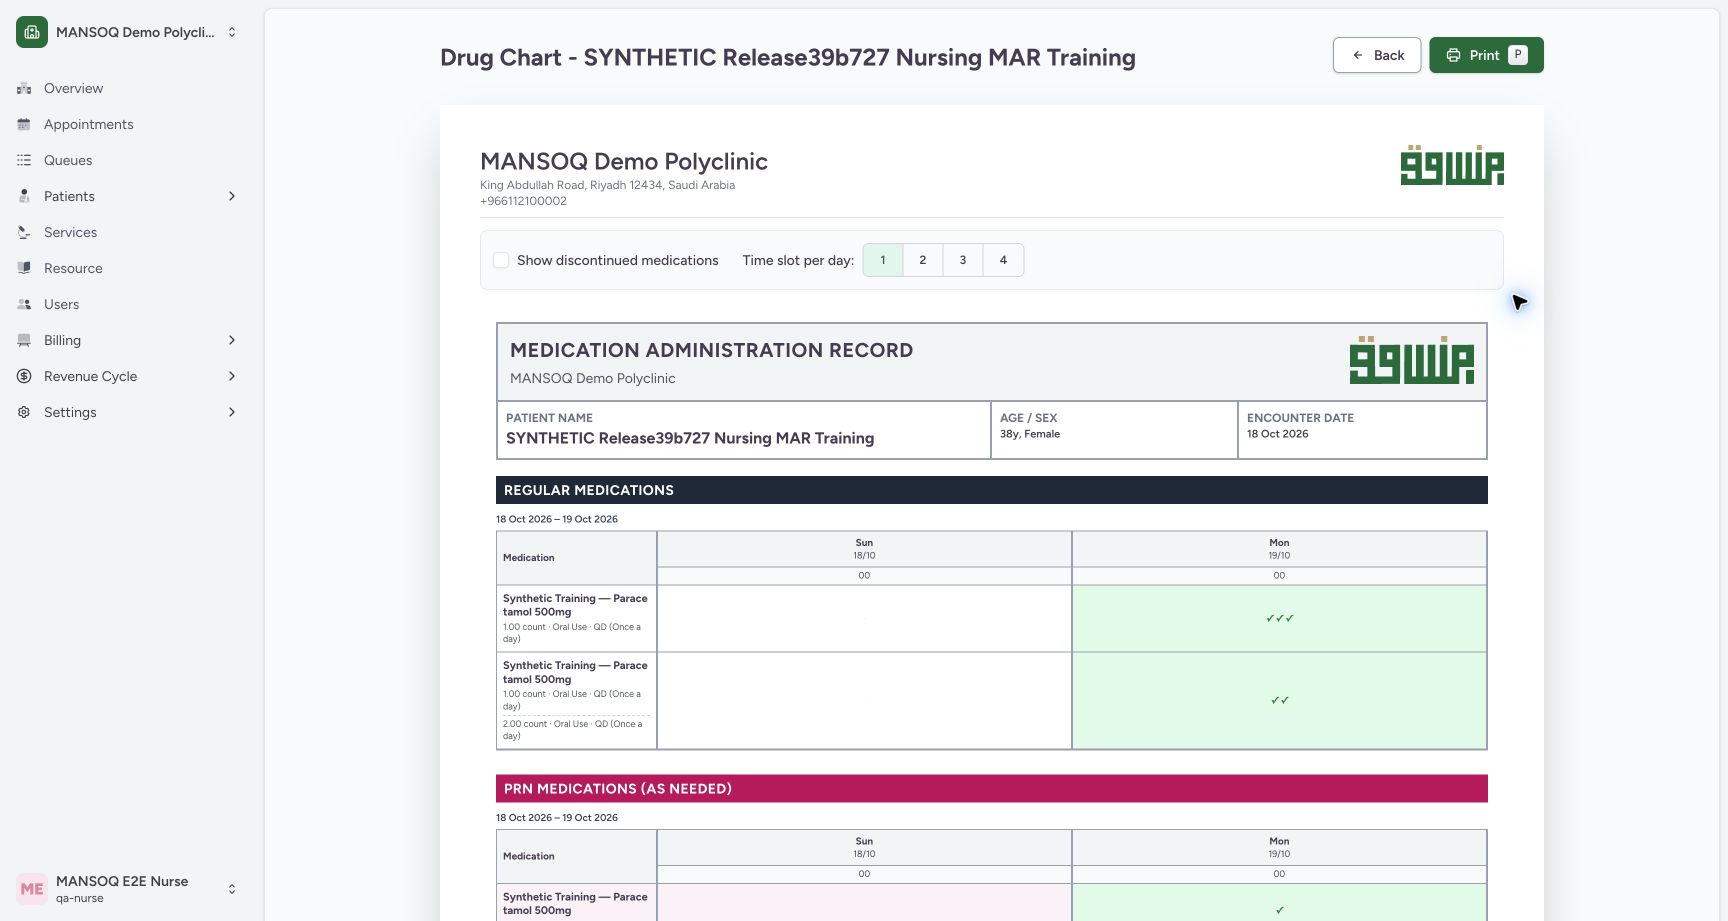Screen dimensions: 1728x921
Task: Click the back arrow icon
Action: click(x=1357, y=55)
